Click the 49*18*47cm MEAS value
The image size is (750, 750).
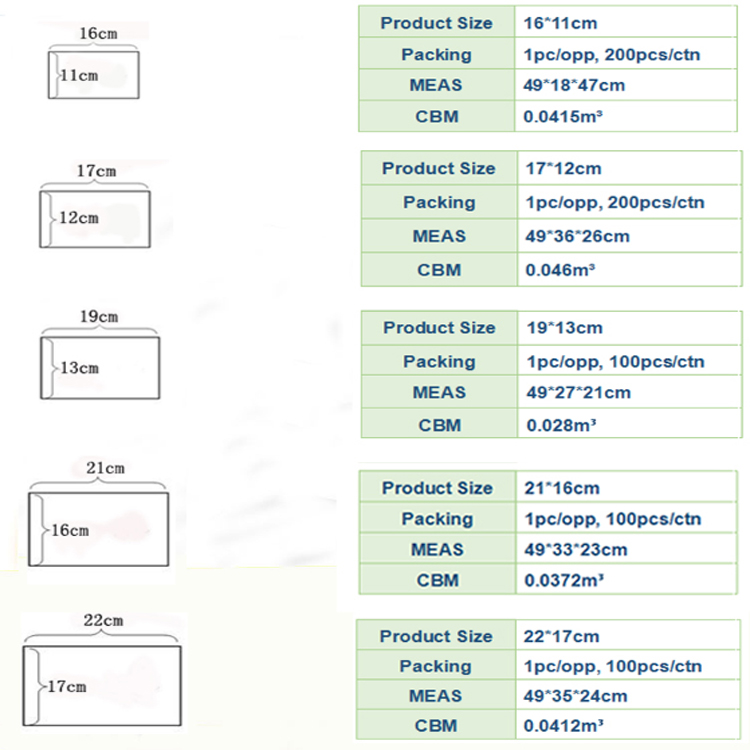(574, 85)
